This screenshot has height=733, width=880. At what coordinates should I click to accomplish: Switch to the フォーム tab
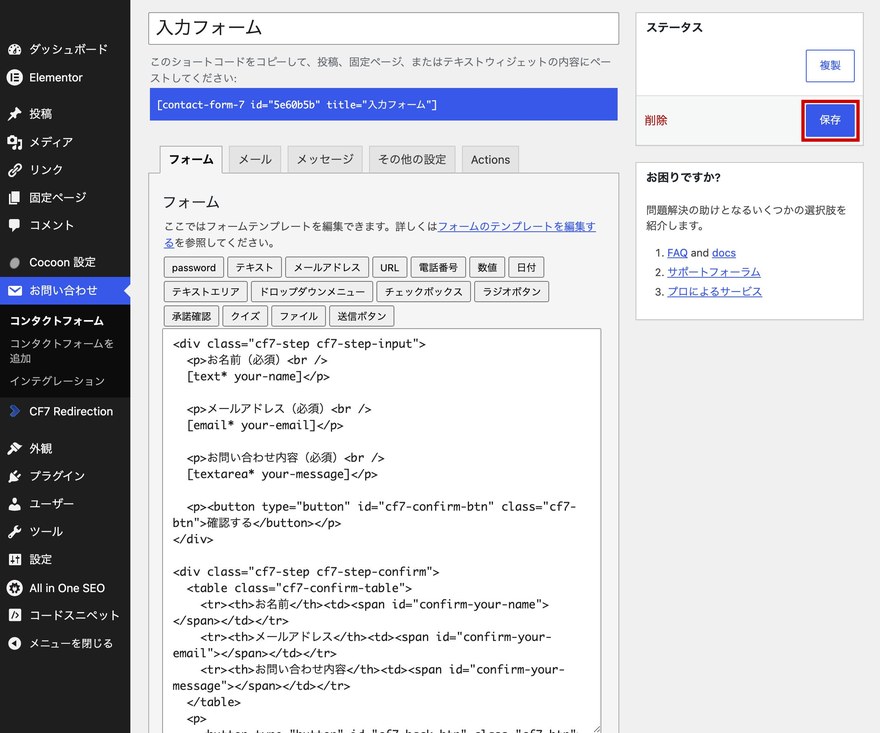point(191,159)
